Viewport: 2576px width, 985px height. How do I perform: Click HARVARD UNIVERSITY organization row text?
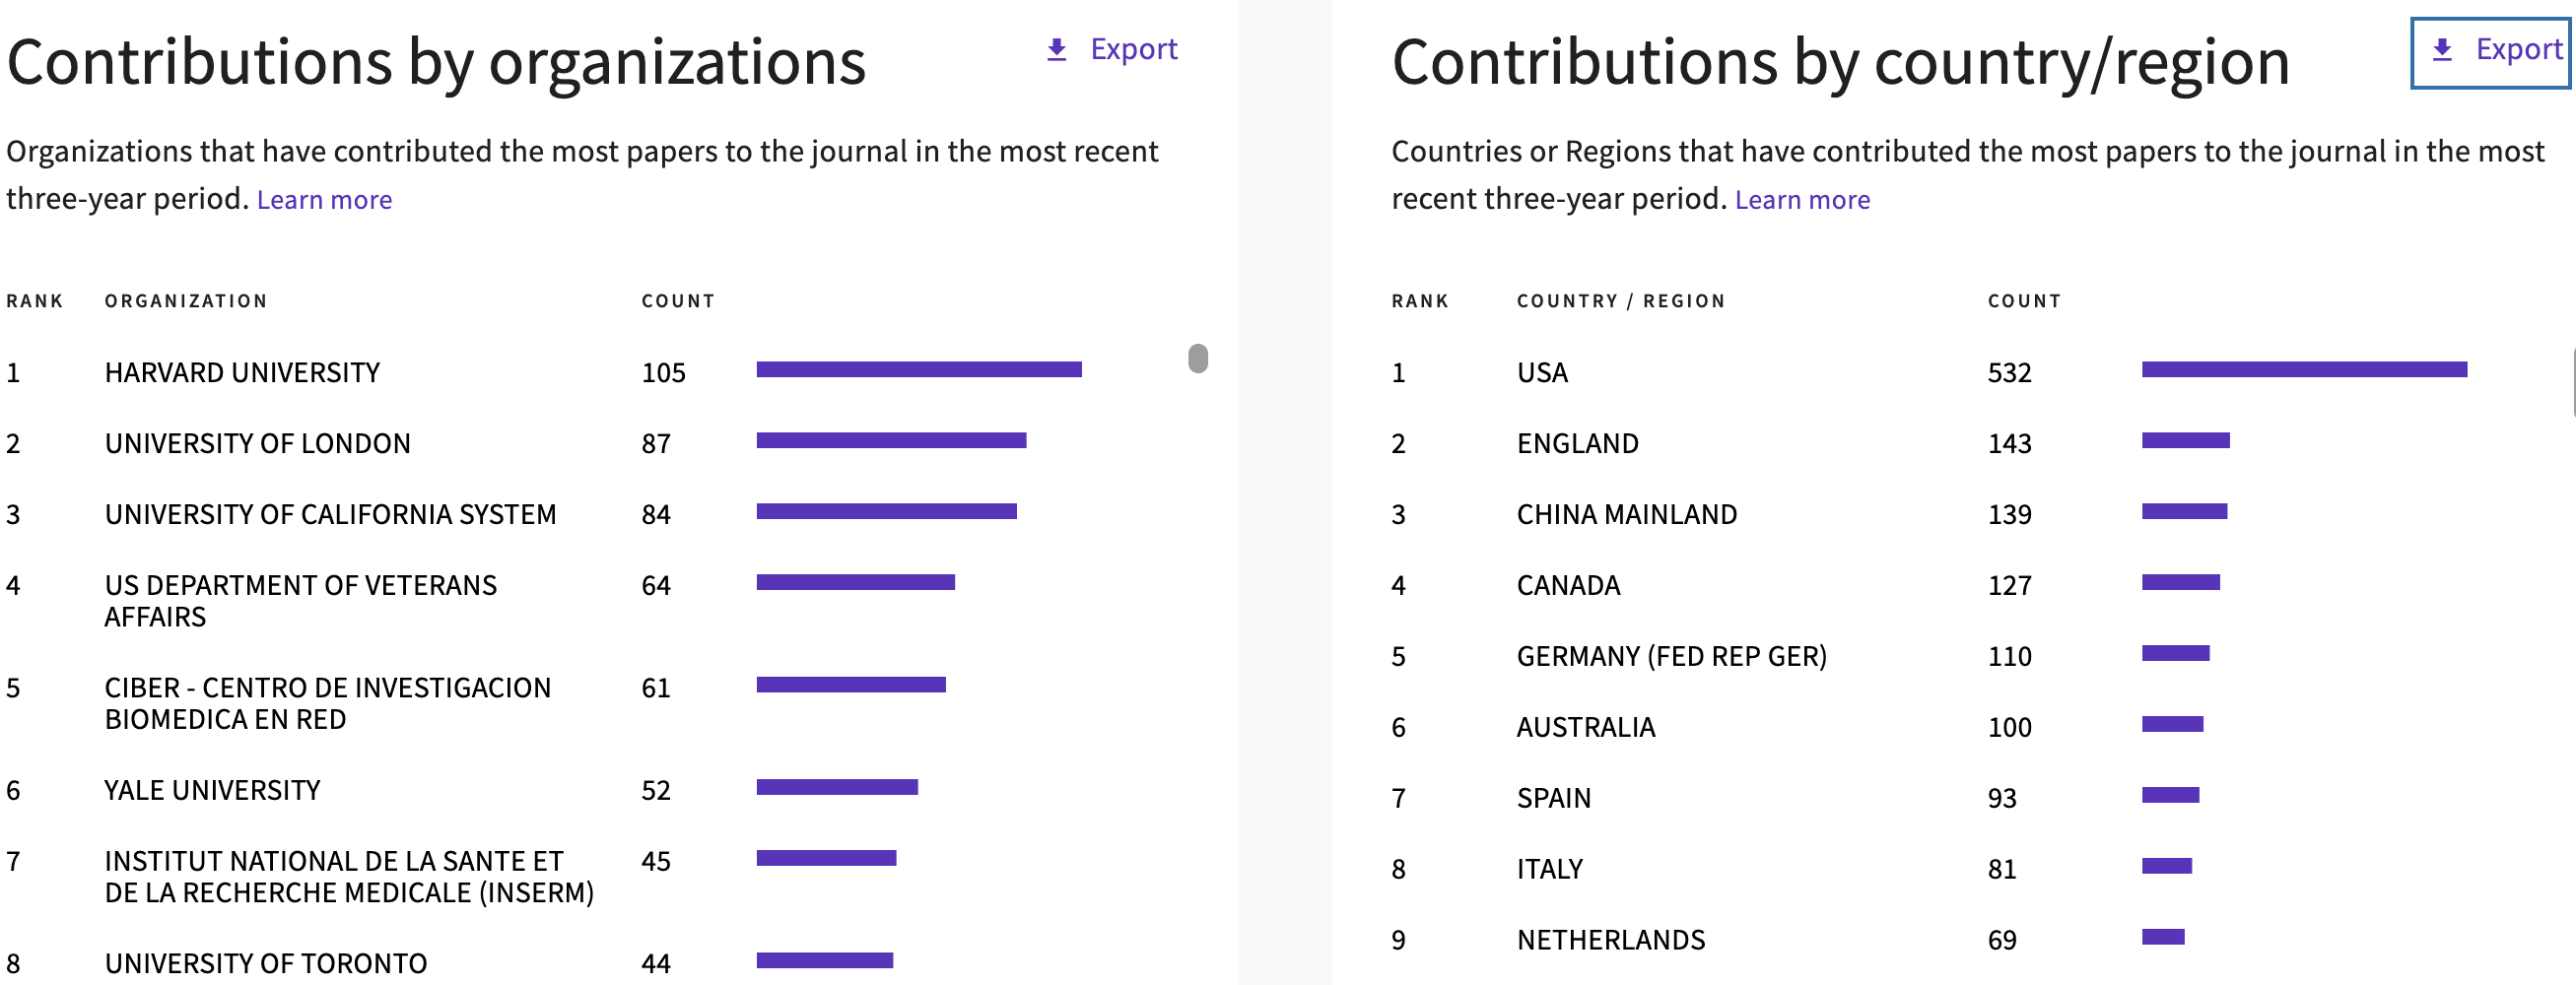[242, 373]
